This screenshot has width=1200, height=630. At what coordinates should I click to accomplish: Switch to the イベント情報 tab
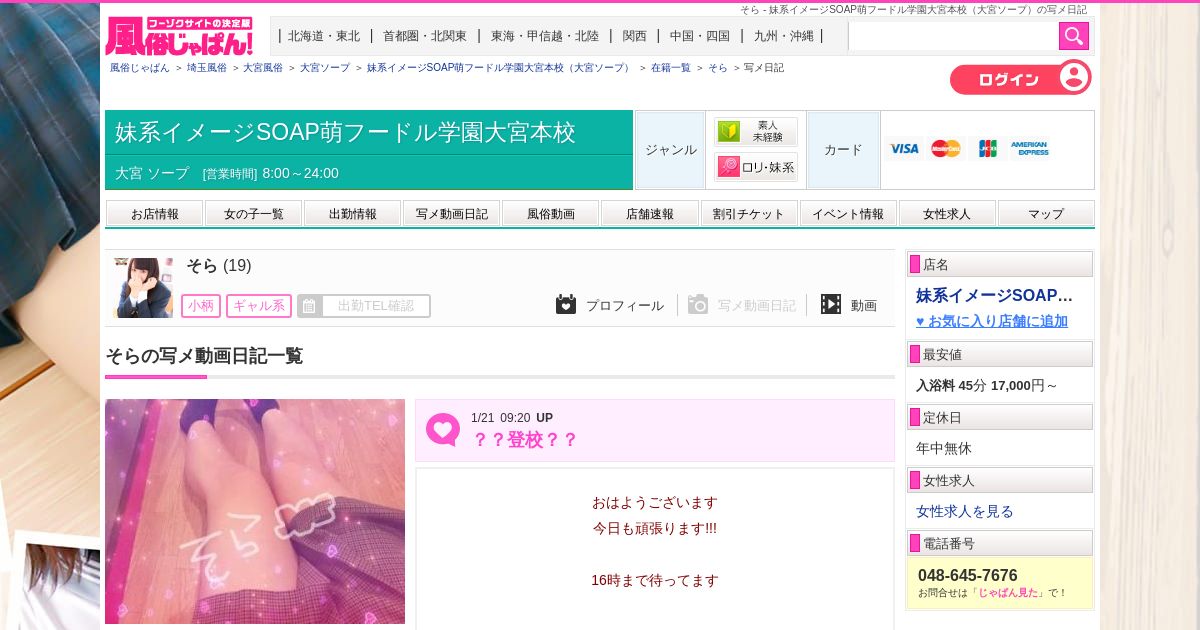(x=848, y=214)
